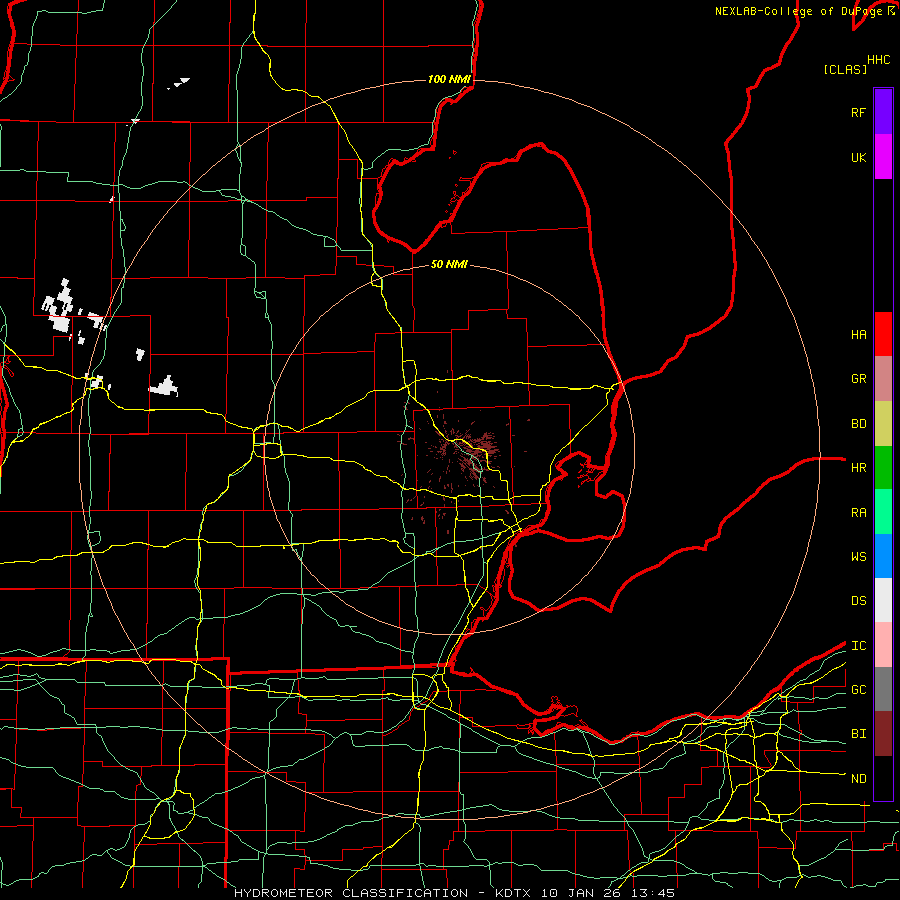Select the dark green HR swatch
Image resolution: width=900 pixels, height=900 pixels.
883,468
